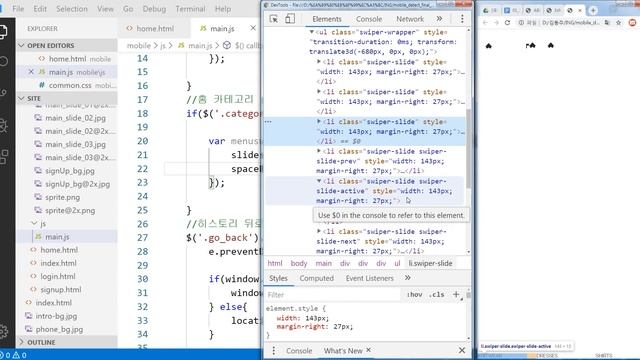Go back in the Chrome window
The width and height of the screenshot is (640, 360).
pos(485,23)
